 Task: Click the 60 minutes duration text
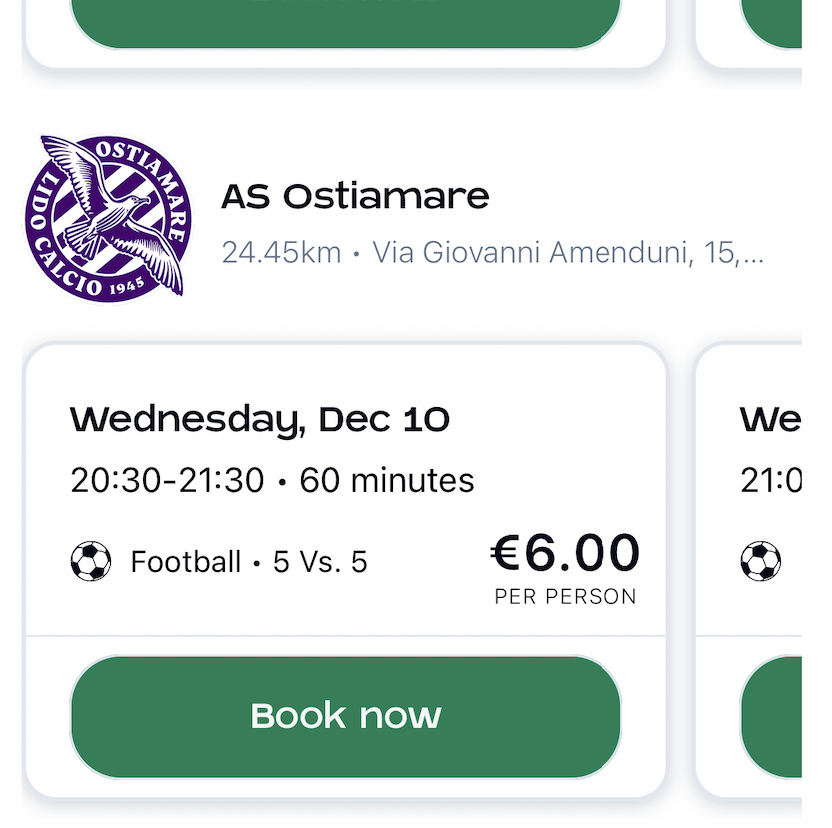tap(387, 481)
